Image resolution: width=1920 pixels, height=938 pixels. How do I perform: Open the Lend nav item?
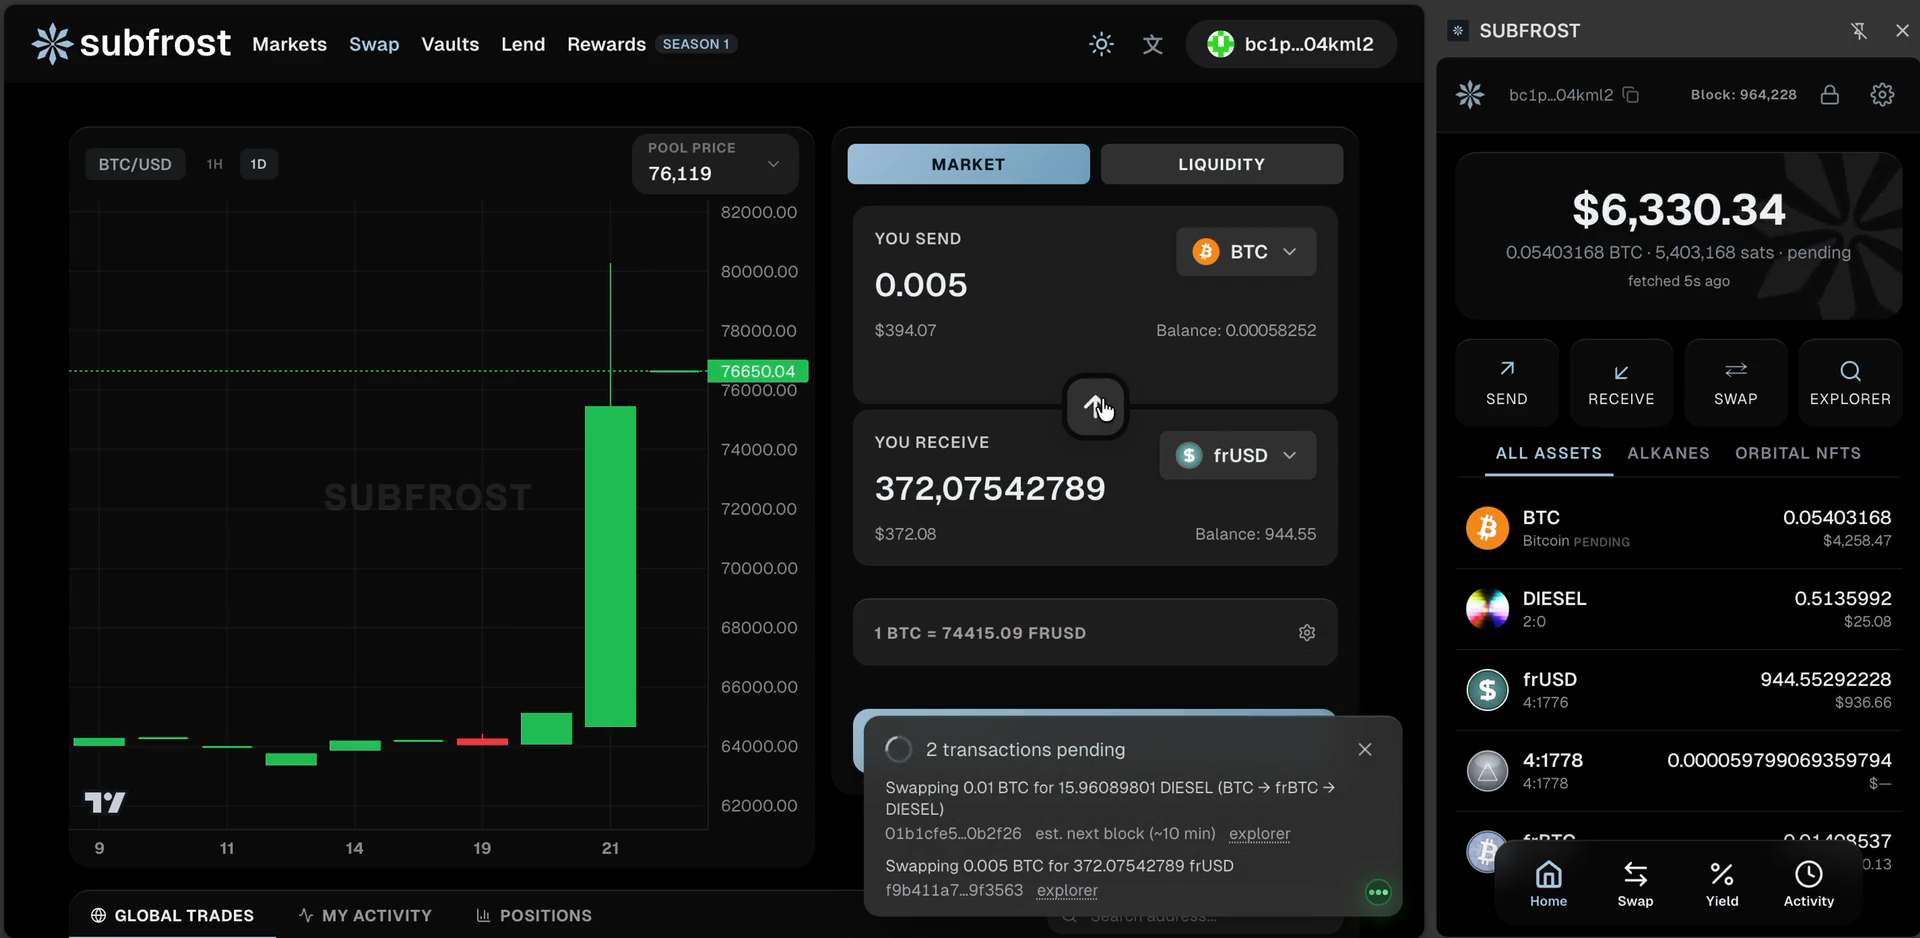point(523,44)
